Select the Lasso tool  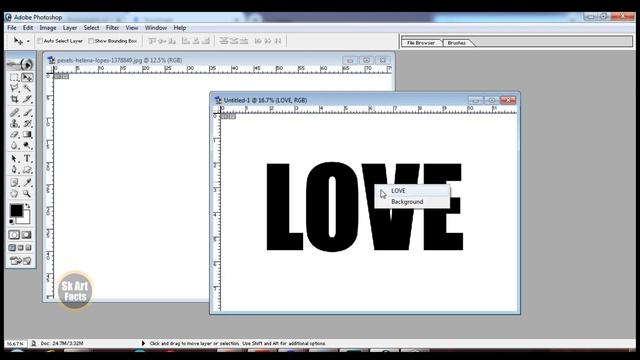click(x=14, y=88)
